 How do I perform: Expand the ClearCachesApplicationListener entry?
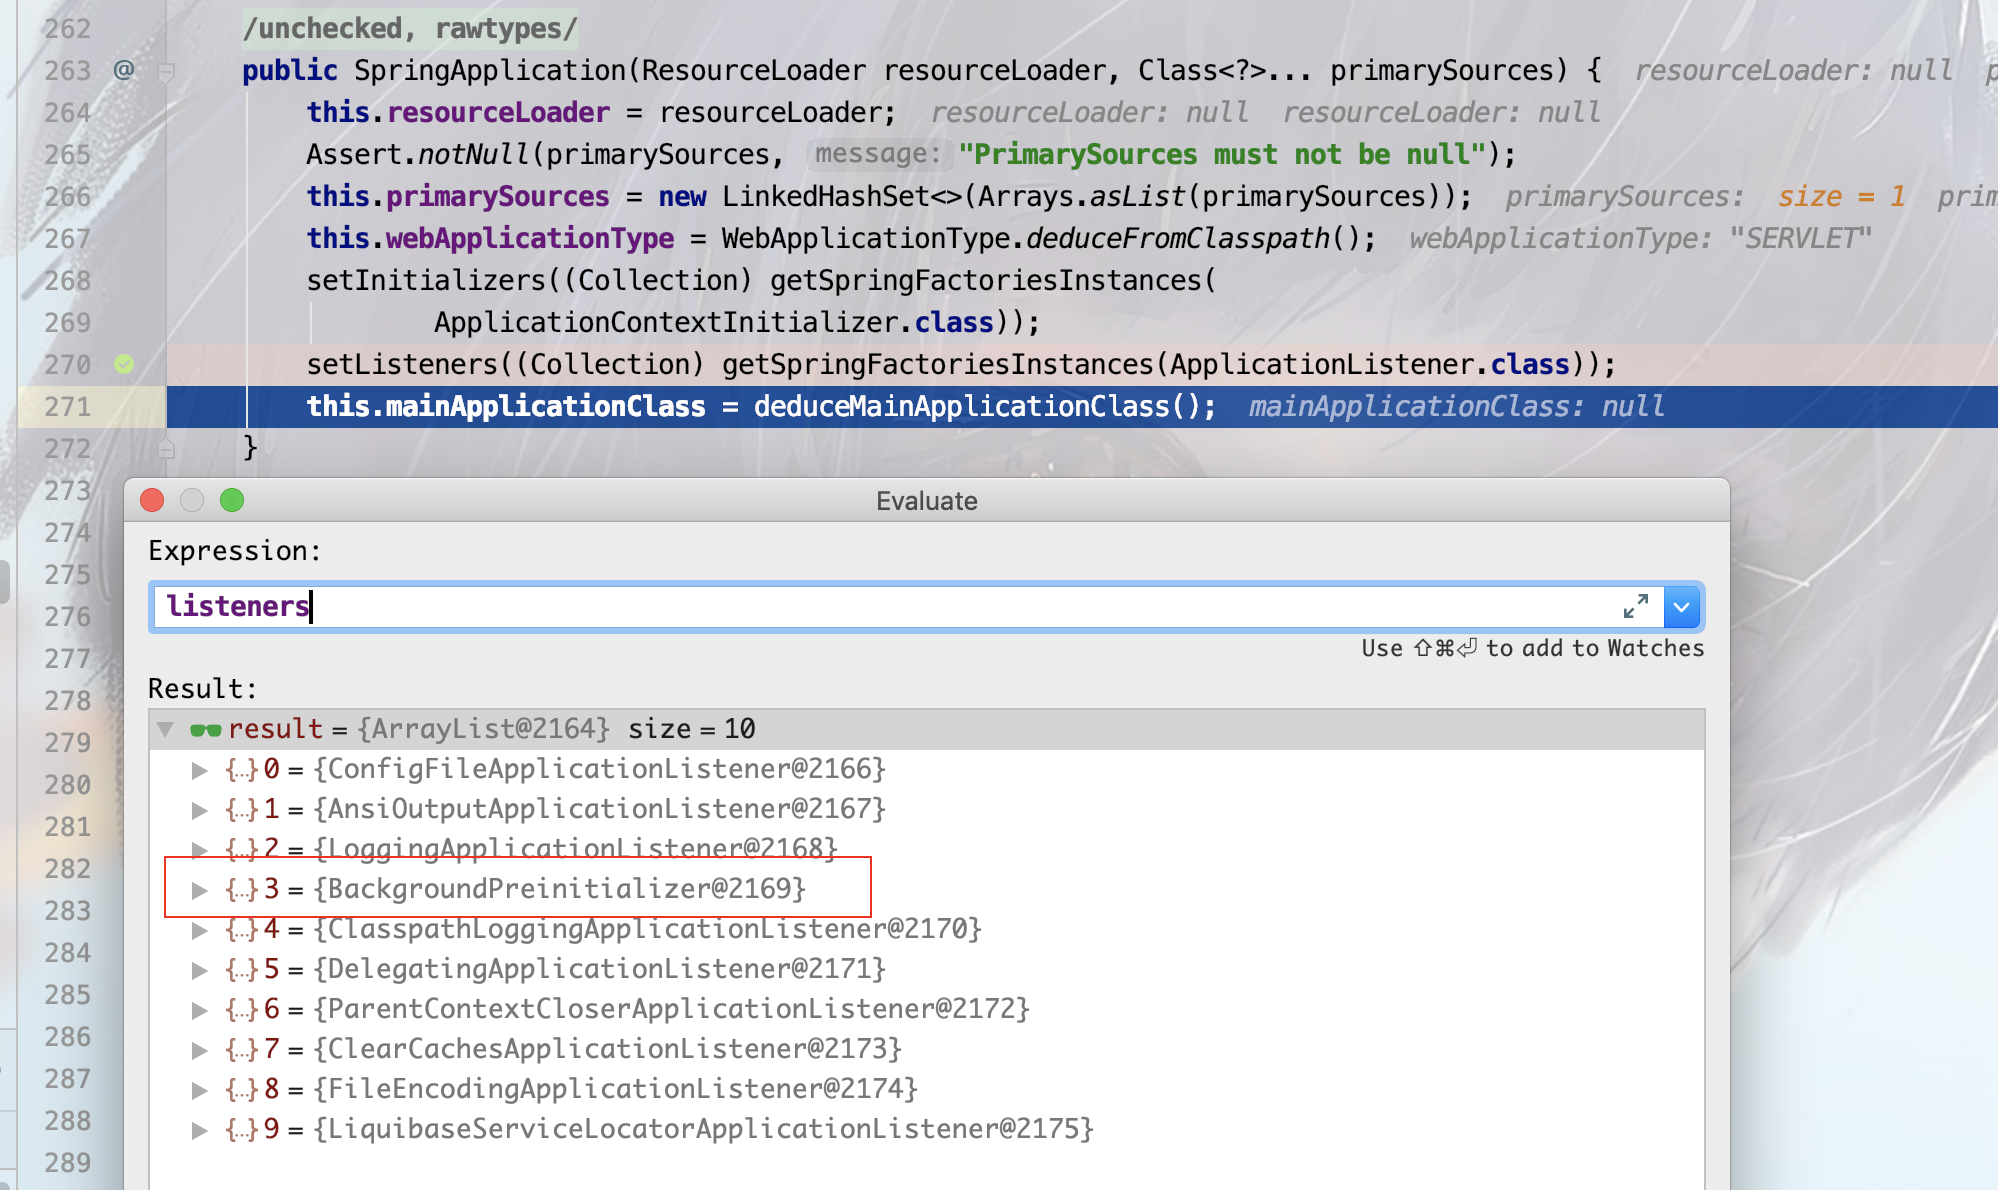click(200, 1050)
